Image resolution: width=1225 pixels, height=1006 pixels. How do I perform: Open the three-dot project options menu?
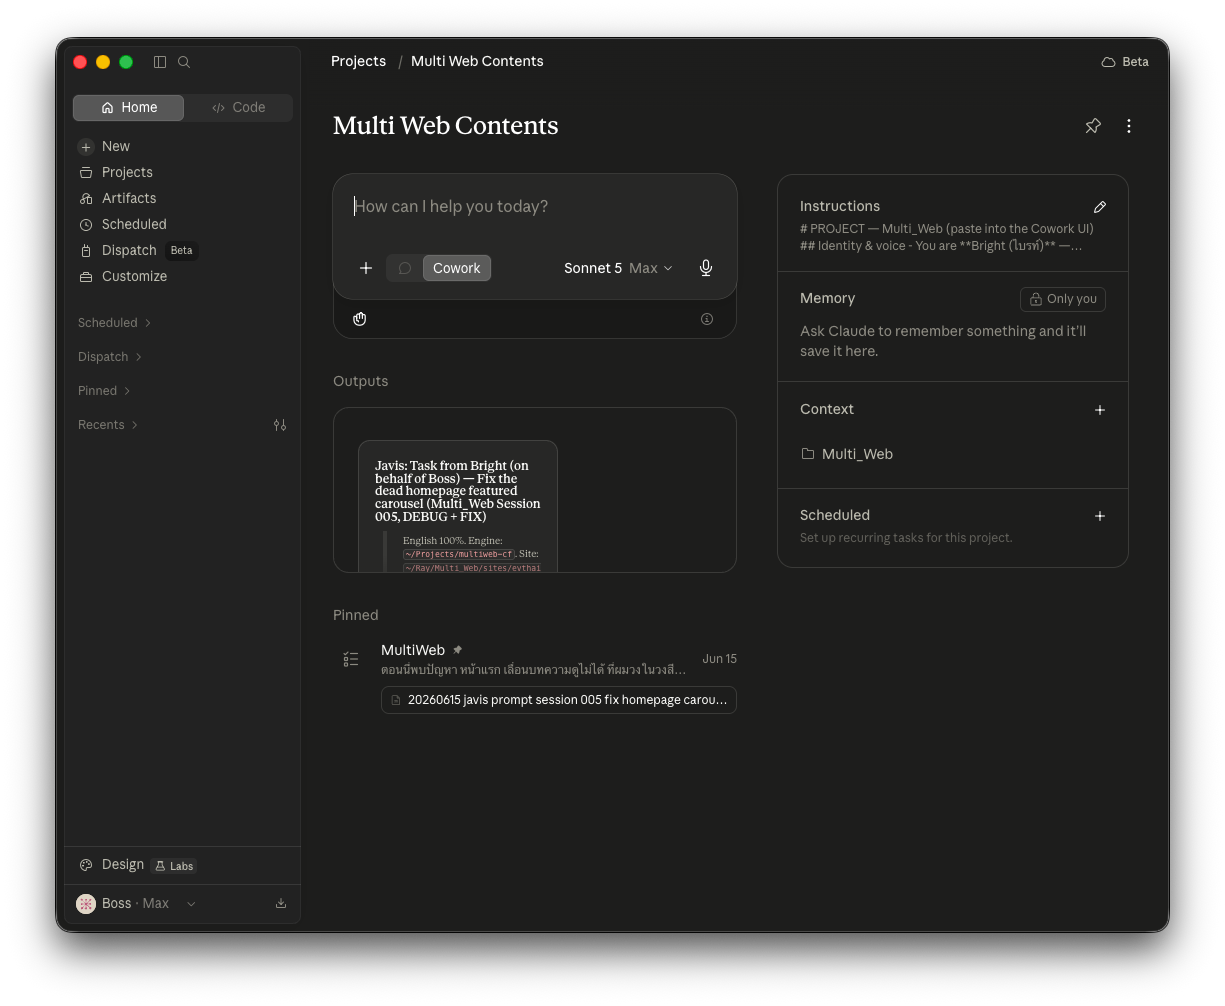[x=1129, y=126]
